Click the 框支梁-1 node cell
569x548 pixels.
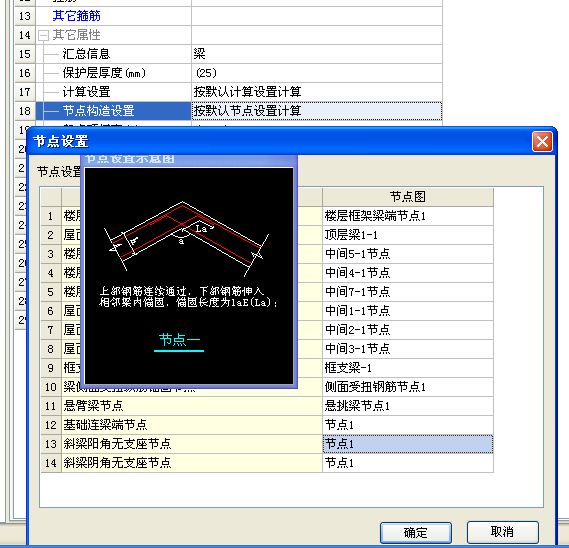408,368
